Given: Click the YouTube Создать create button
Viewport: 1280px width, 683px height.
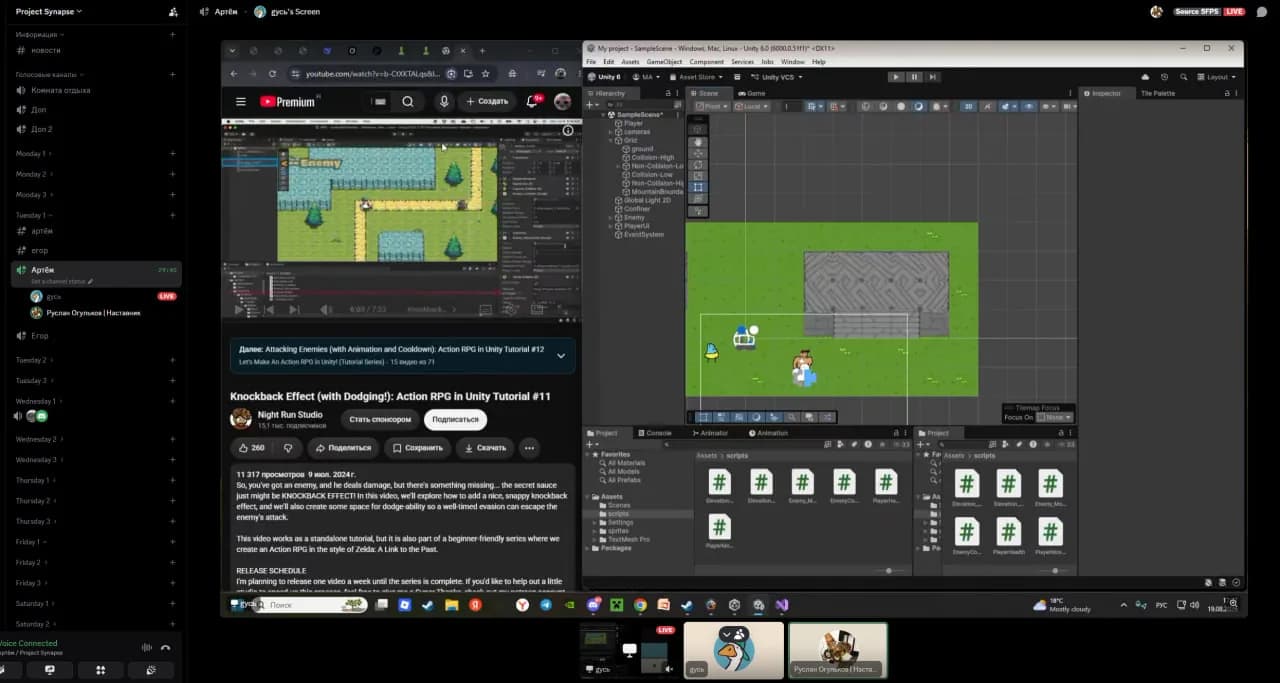Looking at the screenshot, I should click(487, 101).
